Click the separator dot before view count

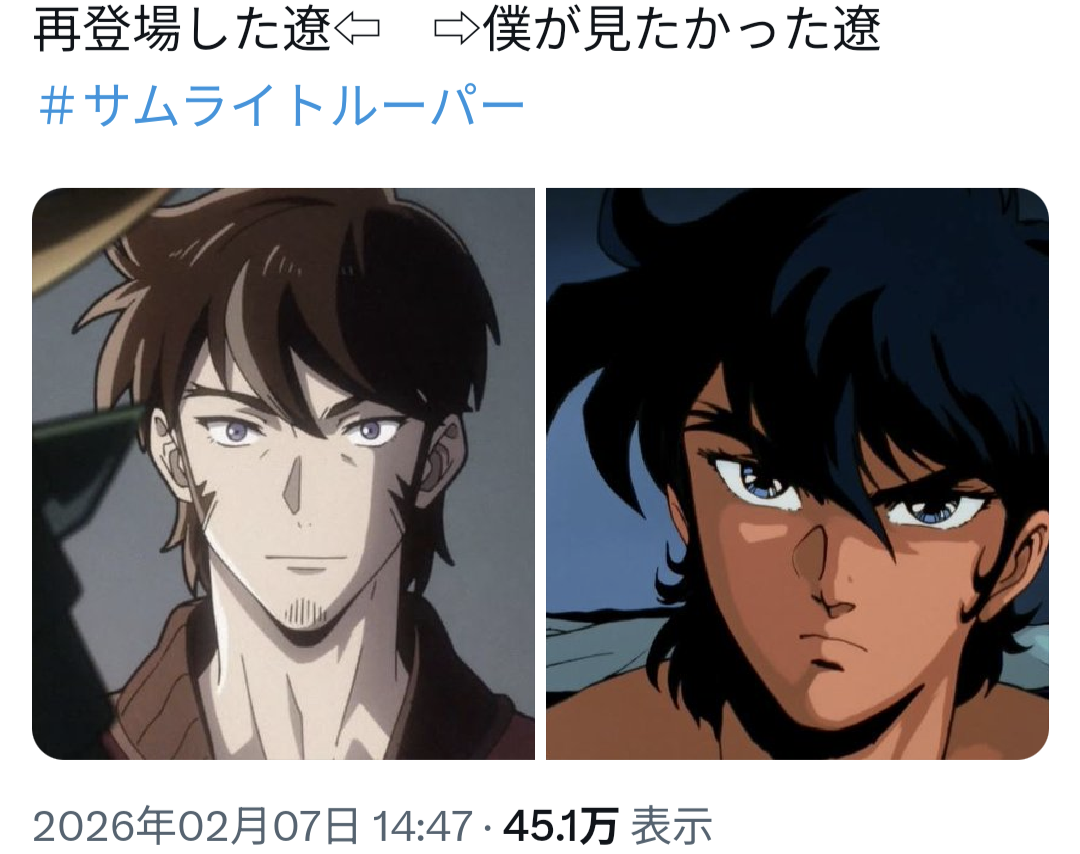pyautogui.click(x=488, y=827)
